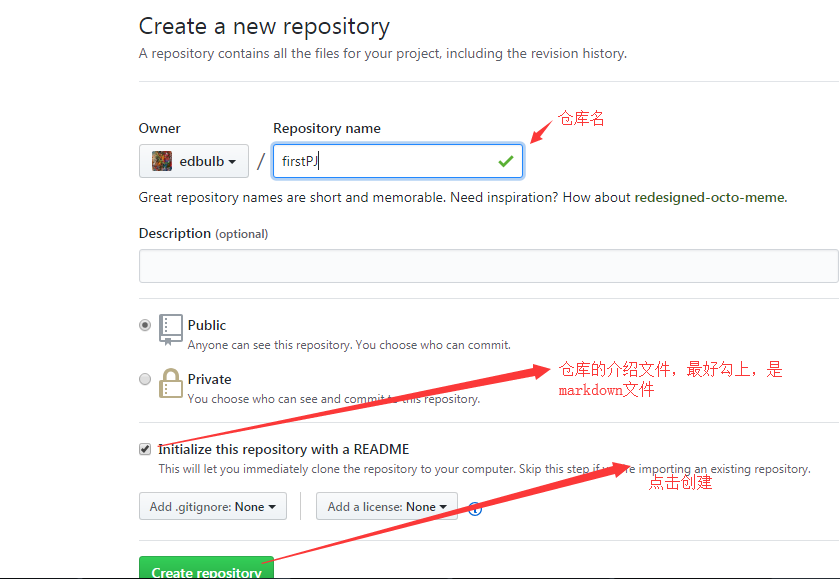This screenshot has height=579, width=840.
Task: Click the license info circle icon
Action: coord(475,509)
